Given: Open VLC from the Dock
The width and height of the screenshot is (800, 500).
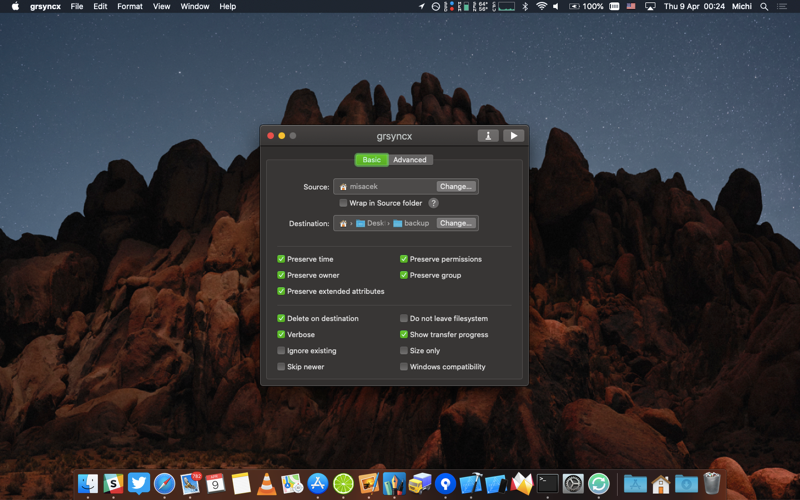Looking at the screenshot, I should point(267,484).
